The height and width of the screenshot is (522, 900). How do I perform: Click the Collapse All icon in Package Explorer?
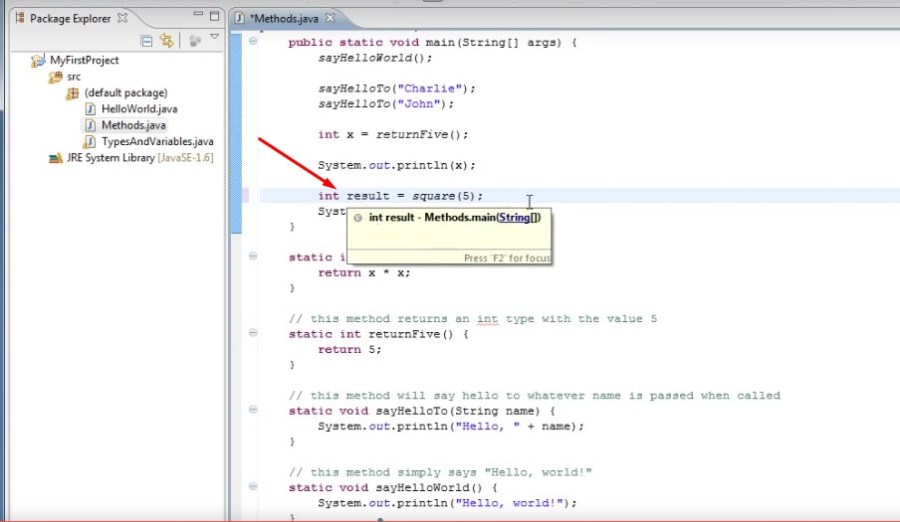pyautogui.click(x=147, y=41)
